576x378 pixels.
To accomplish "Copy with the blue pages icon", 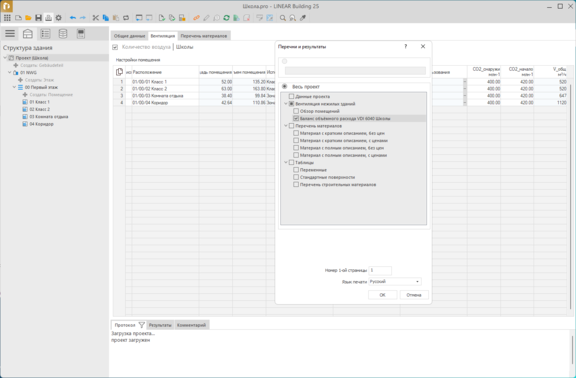I will pos(106,18).
